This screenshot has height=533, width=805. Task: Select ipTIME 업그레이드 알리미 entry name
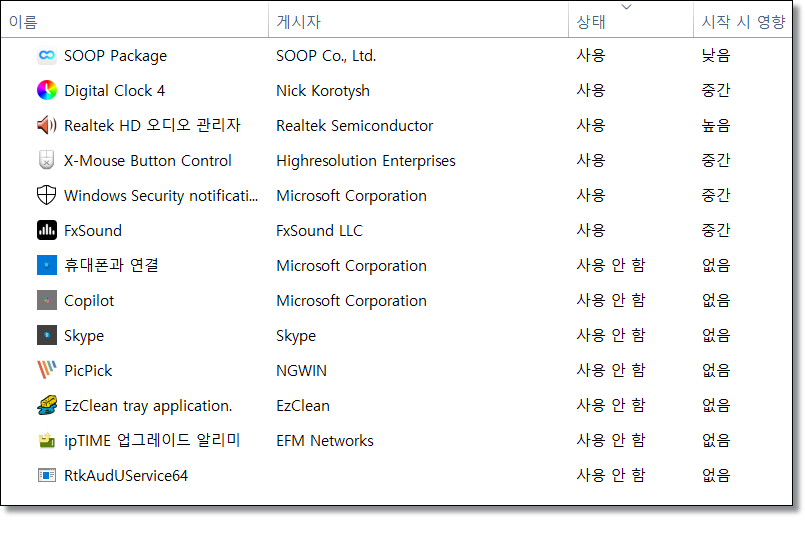point(152,441)
